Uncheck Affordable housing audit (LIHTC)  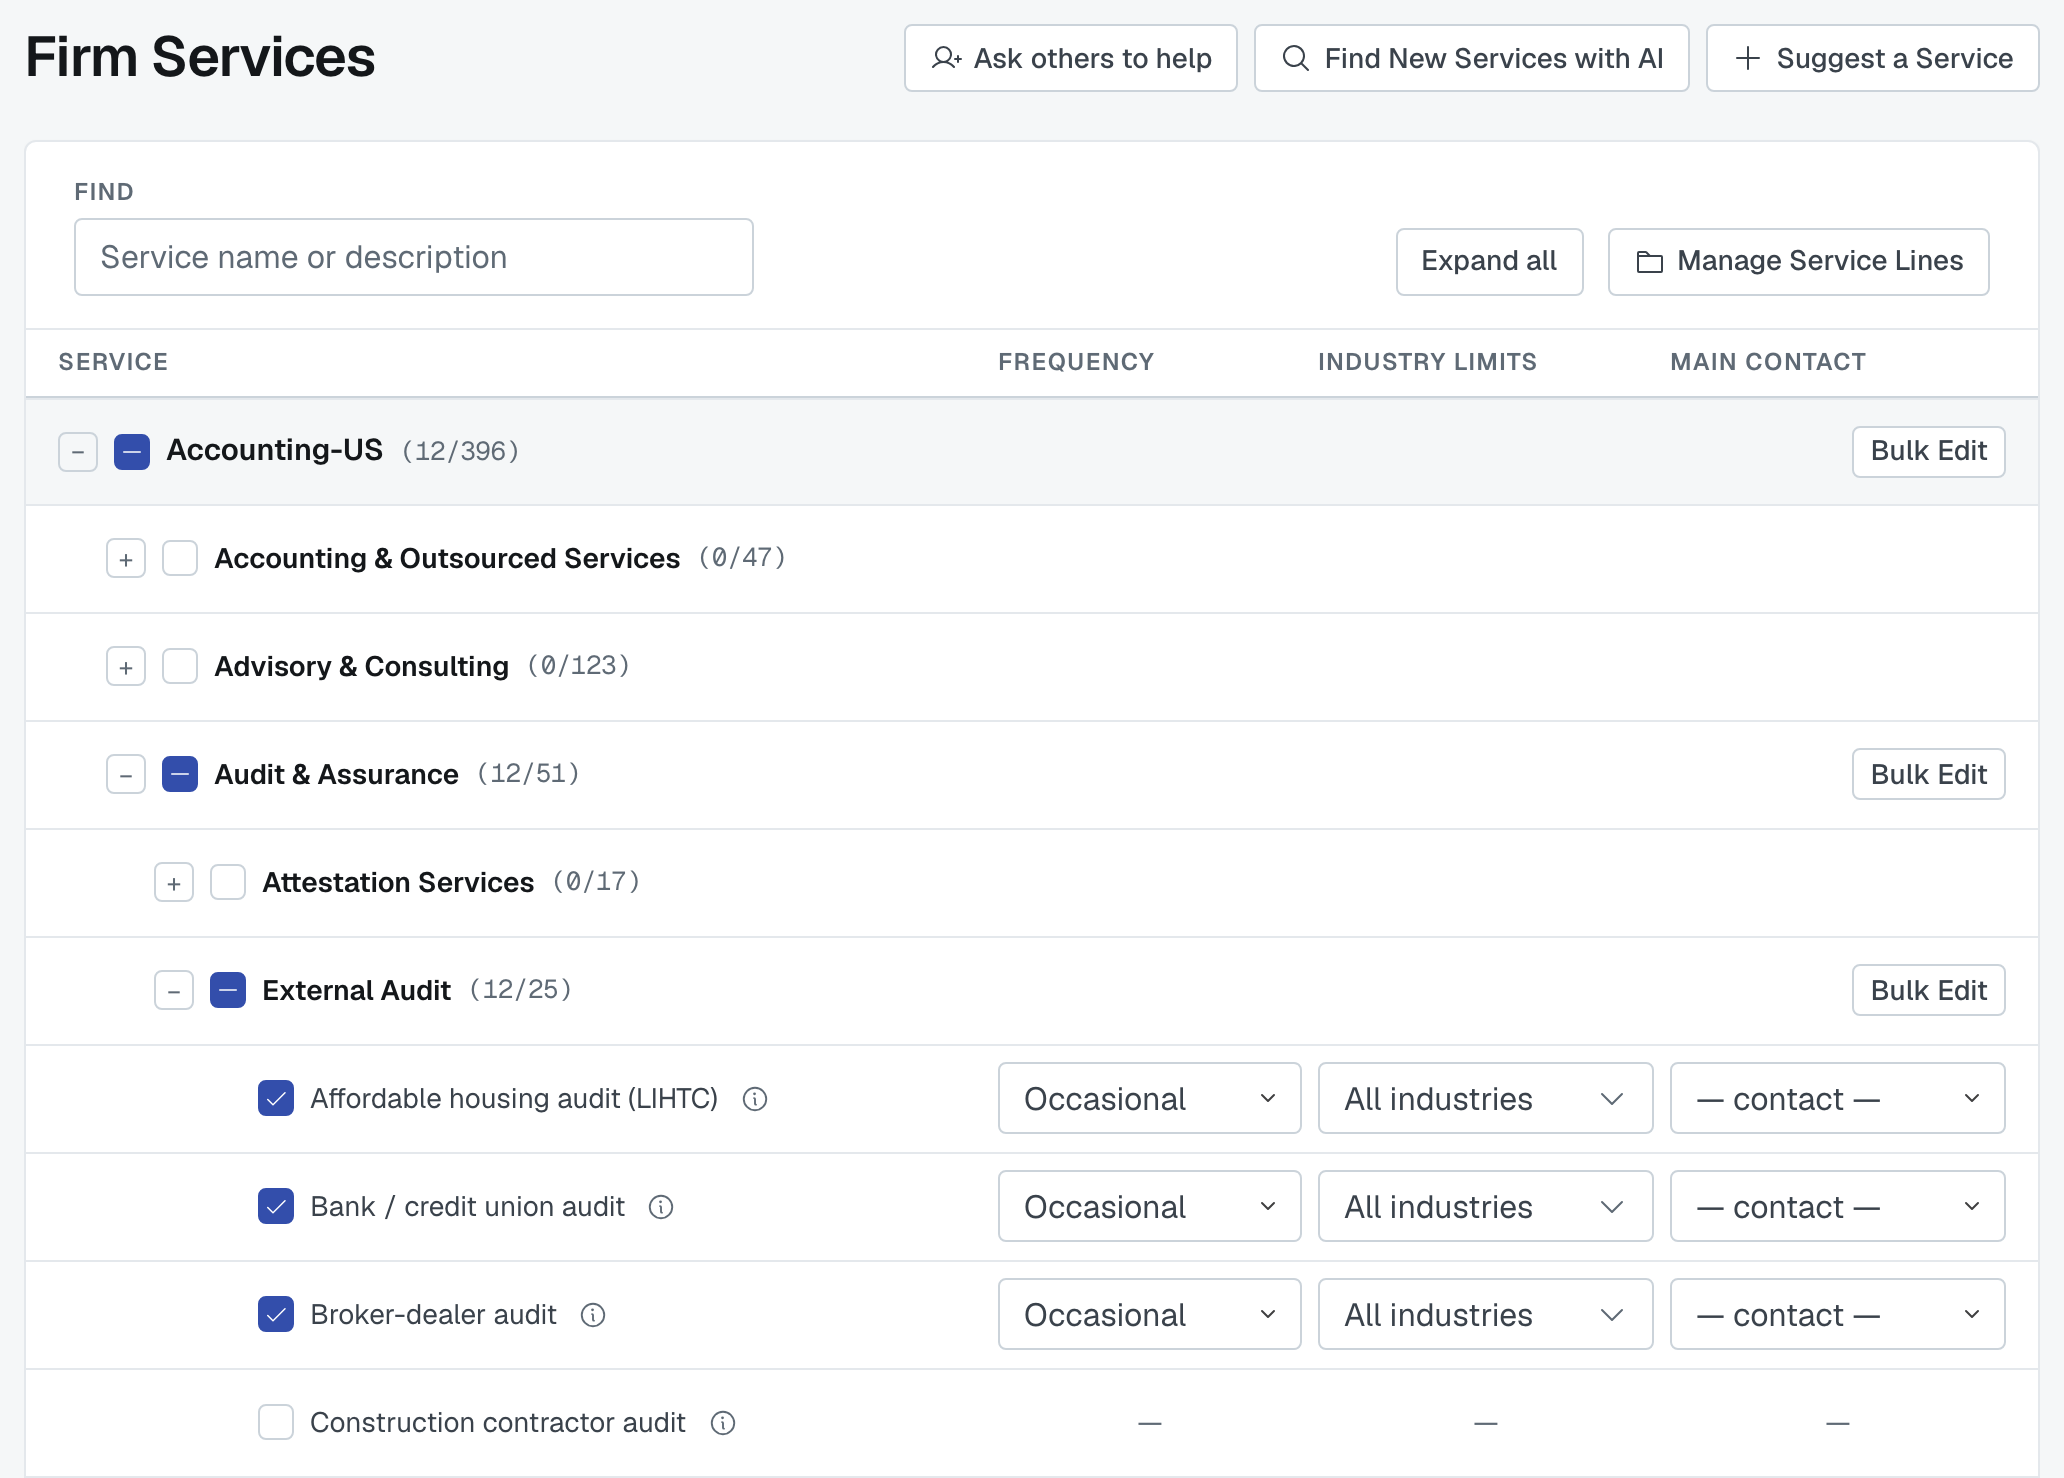(276, 1098)
